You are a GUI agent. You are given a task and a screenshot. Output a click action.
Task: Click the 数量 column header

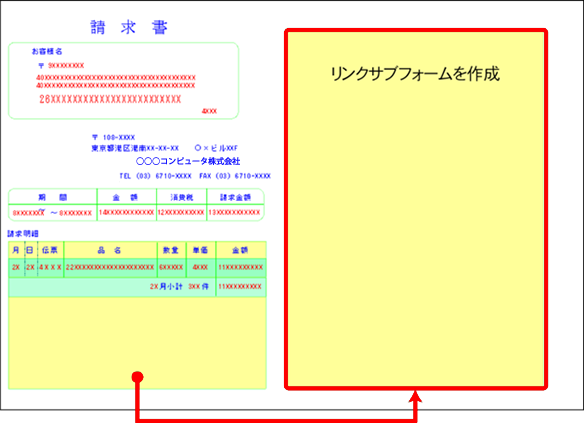pos(171,250)
